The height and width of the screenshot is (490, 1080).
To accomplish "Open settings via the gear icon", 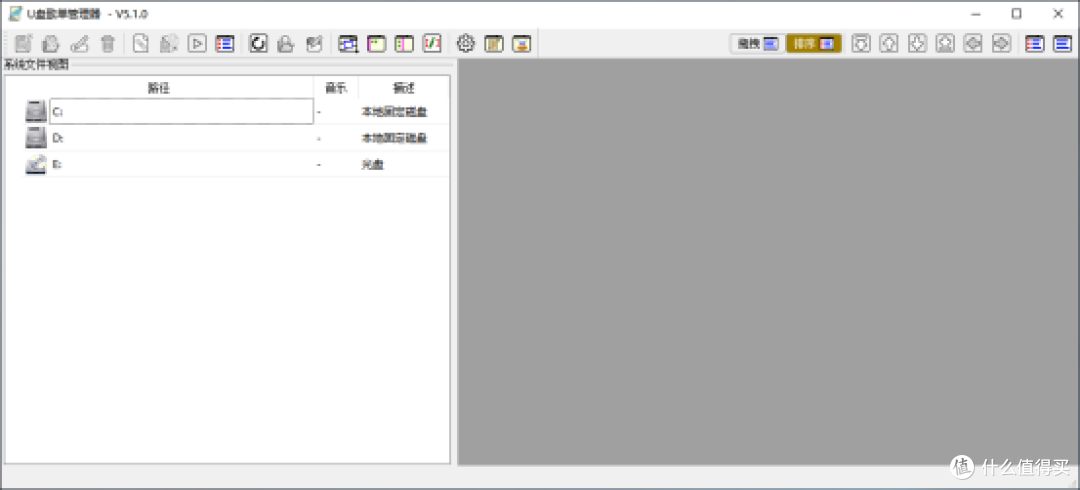I will click(466, 44).
